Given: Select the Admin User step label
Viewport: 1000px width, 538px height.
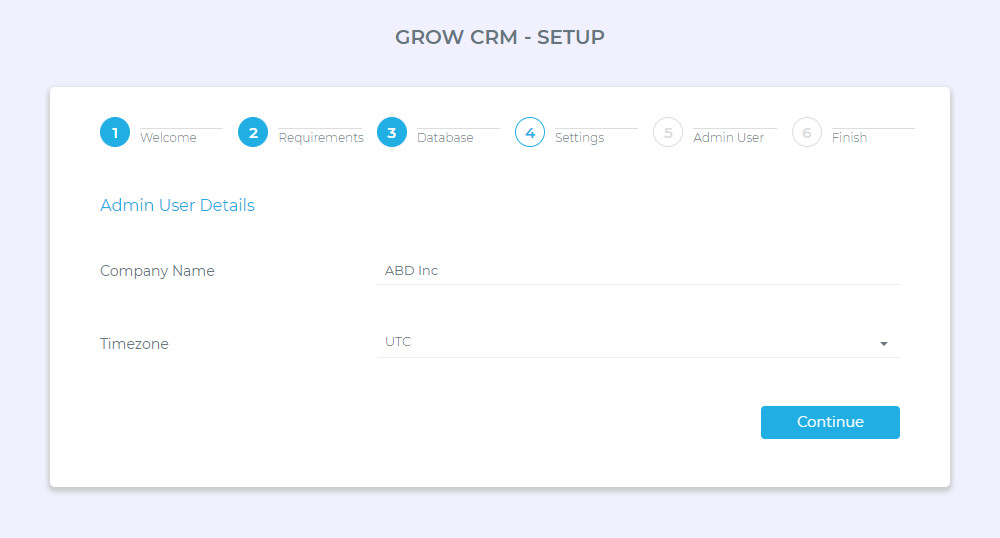Looking at the screenshot, I should coord(728,138).
